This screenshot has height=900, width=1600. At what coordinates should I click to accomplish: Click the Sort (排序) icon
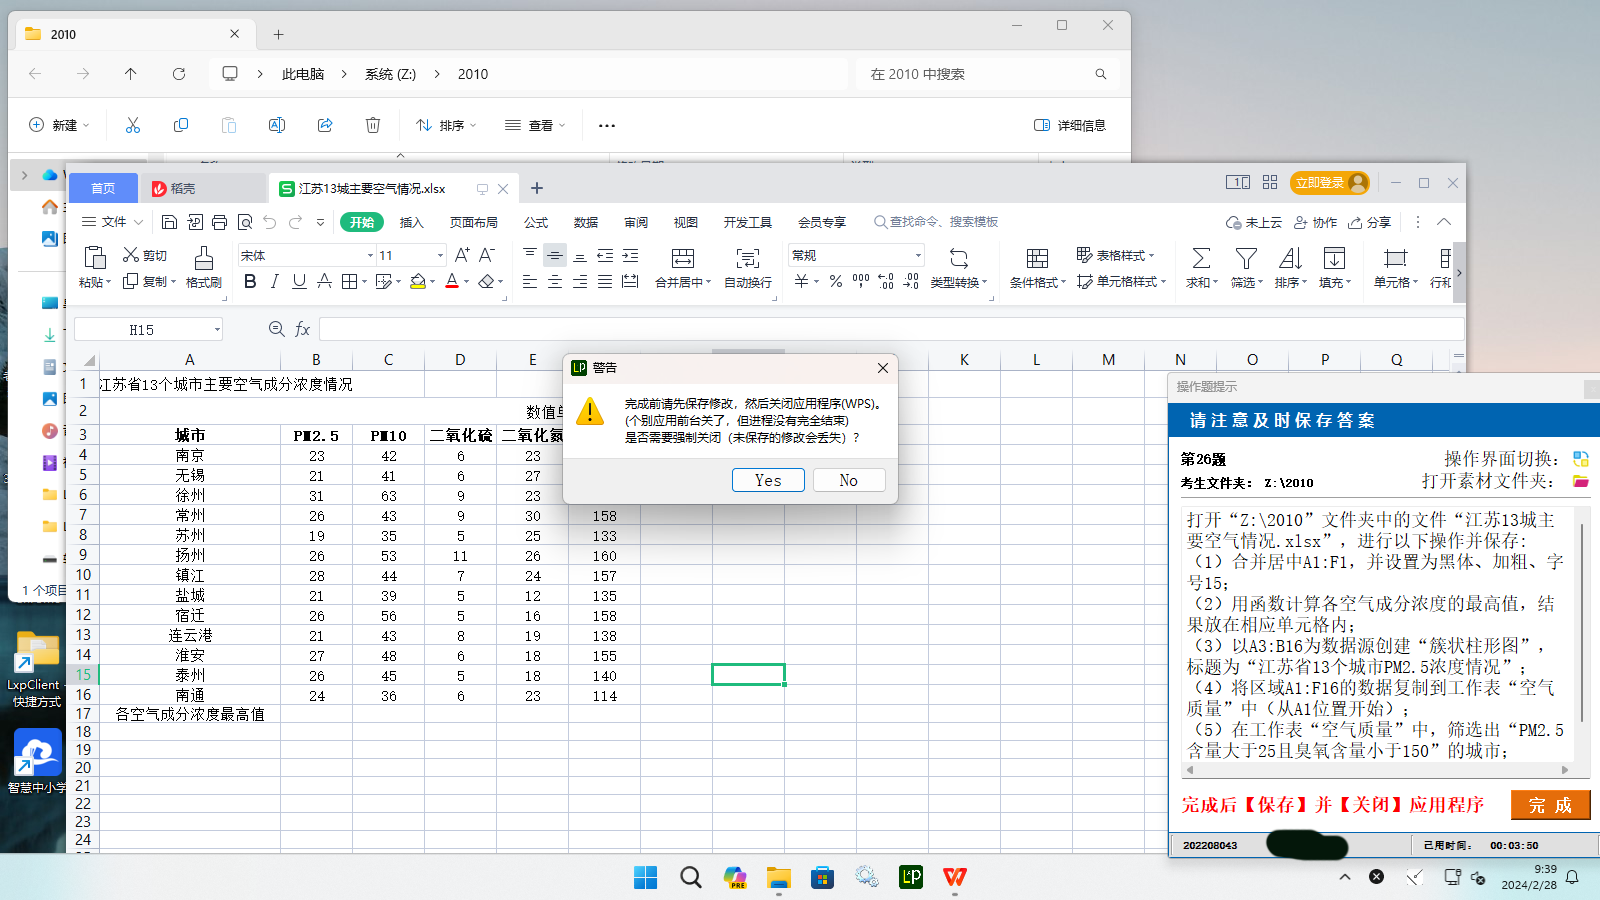1290,259
